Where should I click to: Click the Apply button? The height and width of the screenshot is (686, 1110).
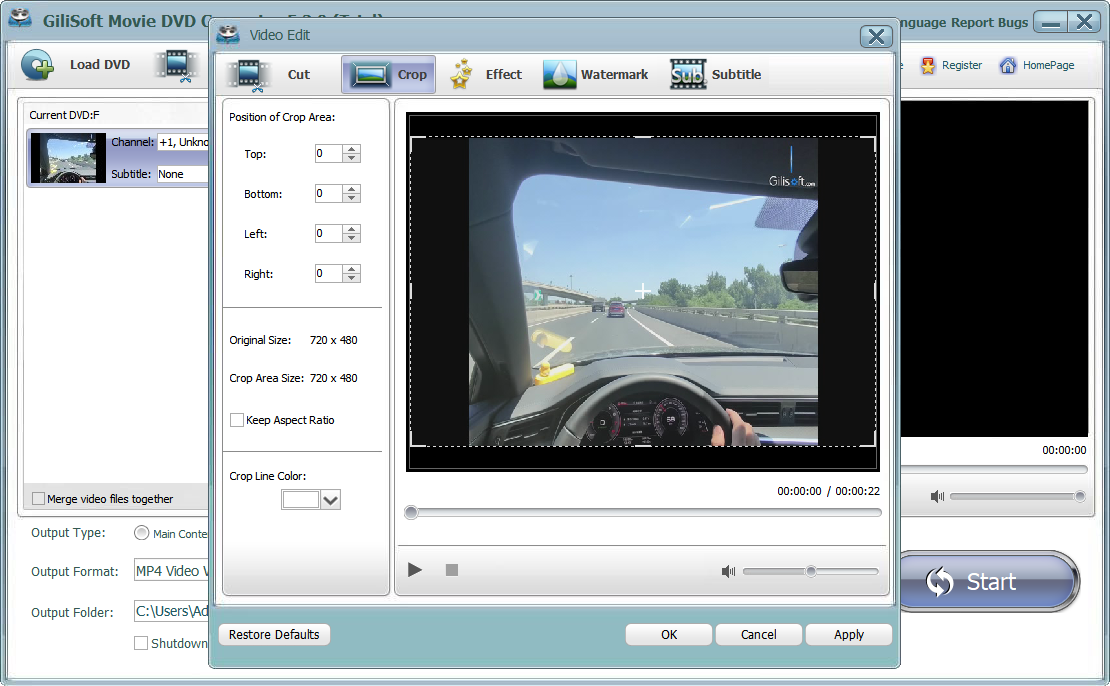click(849, 634)
